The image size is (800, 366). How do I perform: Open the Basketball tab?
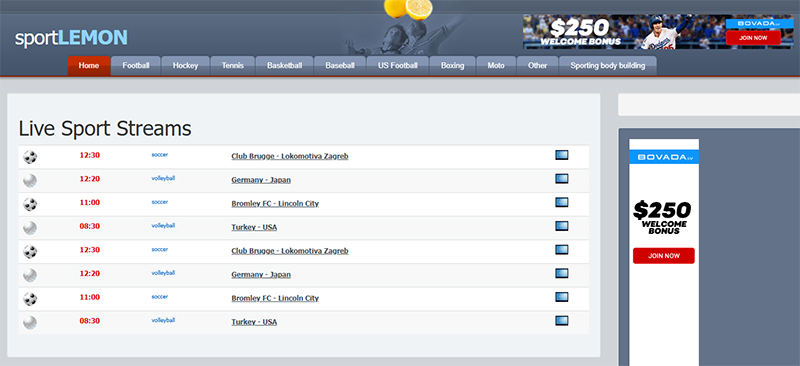tap(284, 66)
